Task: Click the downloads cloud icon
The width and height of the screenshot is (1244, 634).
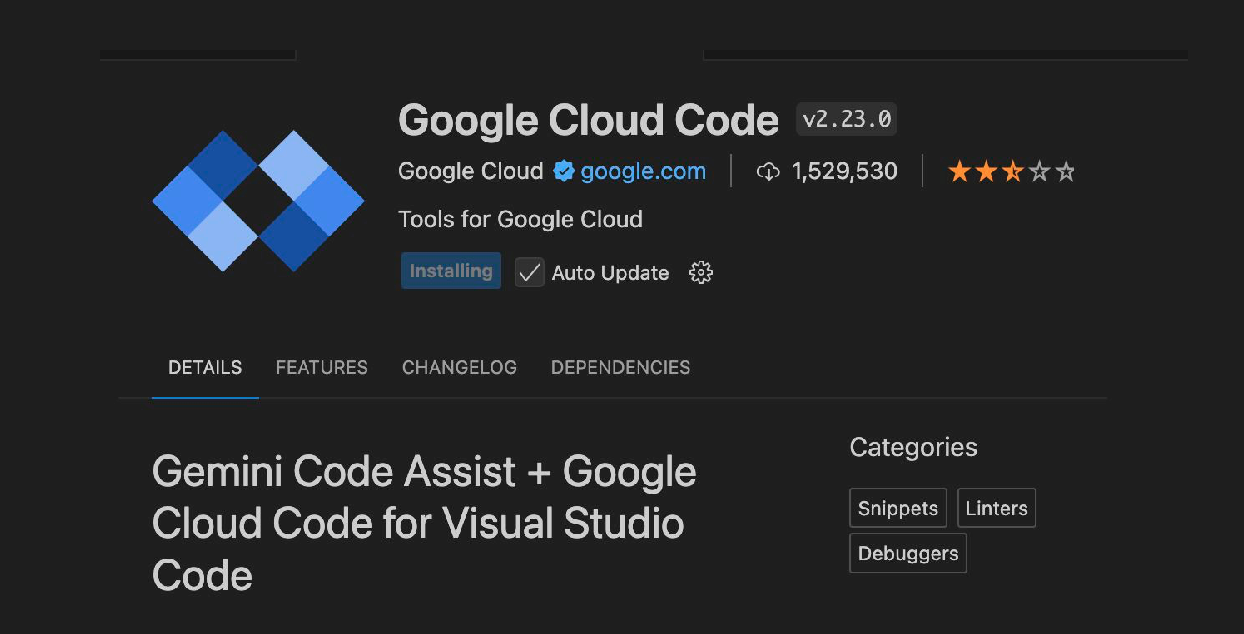Action: point(768,170)
